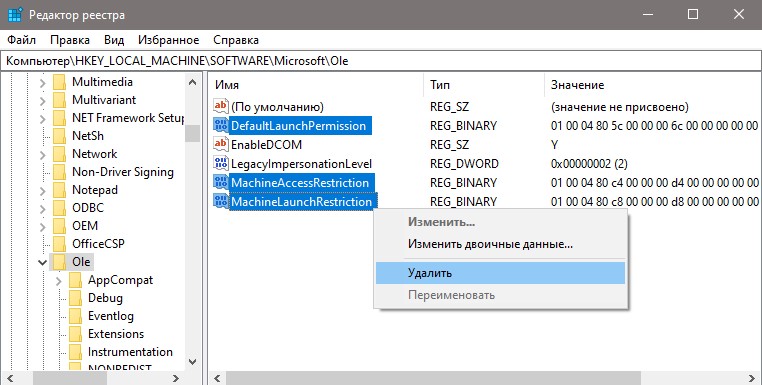Open the Избранное menu
The width and height of the screenshot is (762, 385).
pyautogui.click(x=168, y=40)
